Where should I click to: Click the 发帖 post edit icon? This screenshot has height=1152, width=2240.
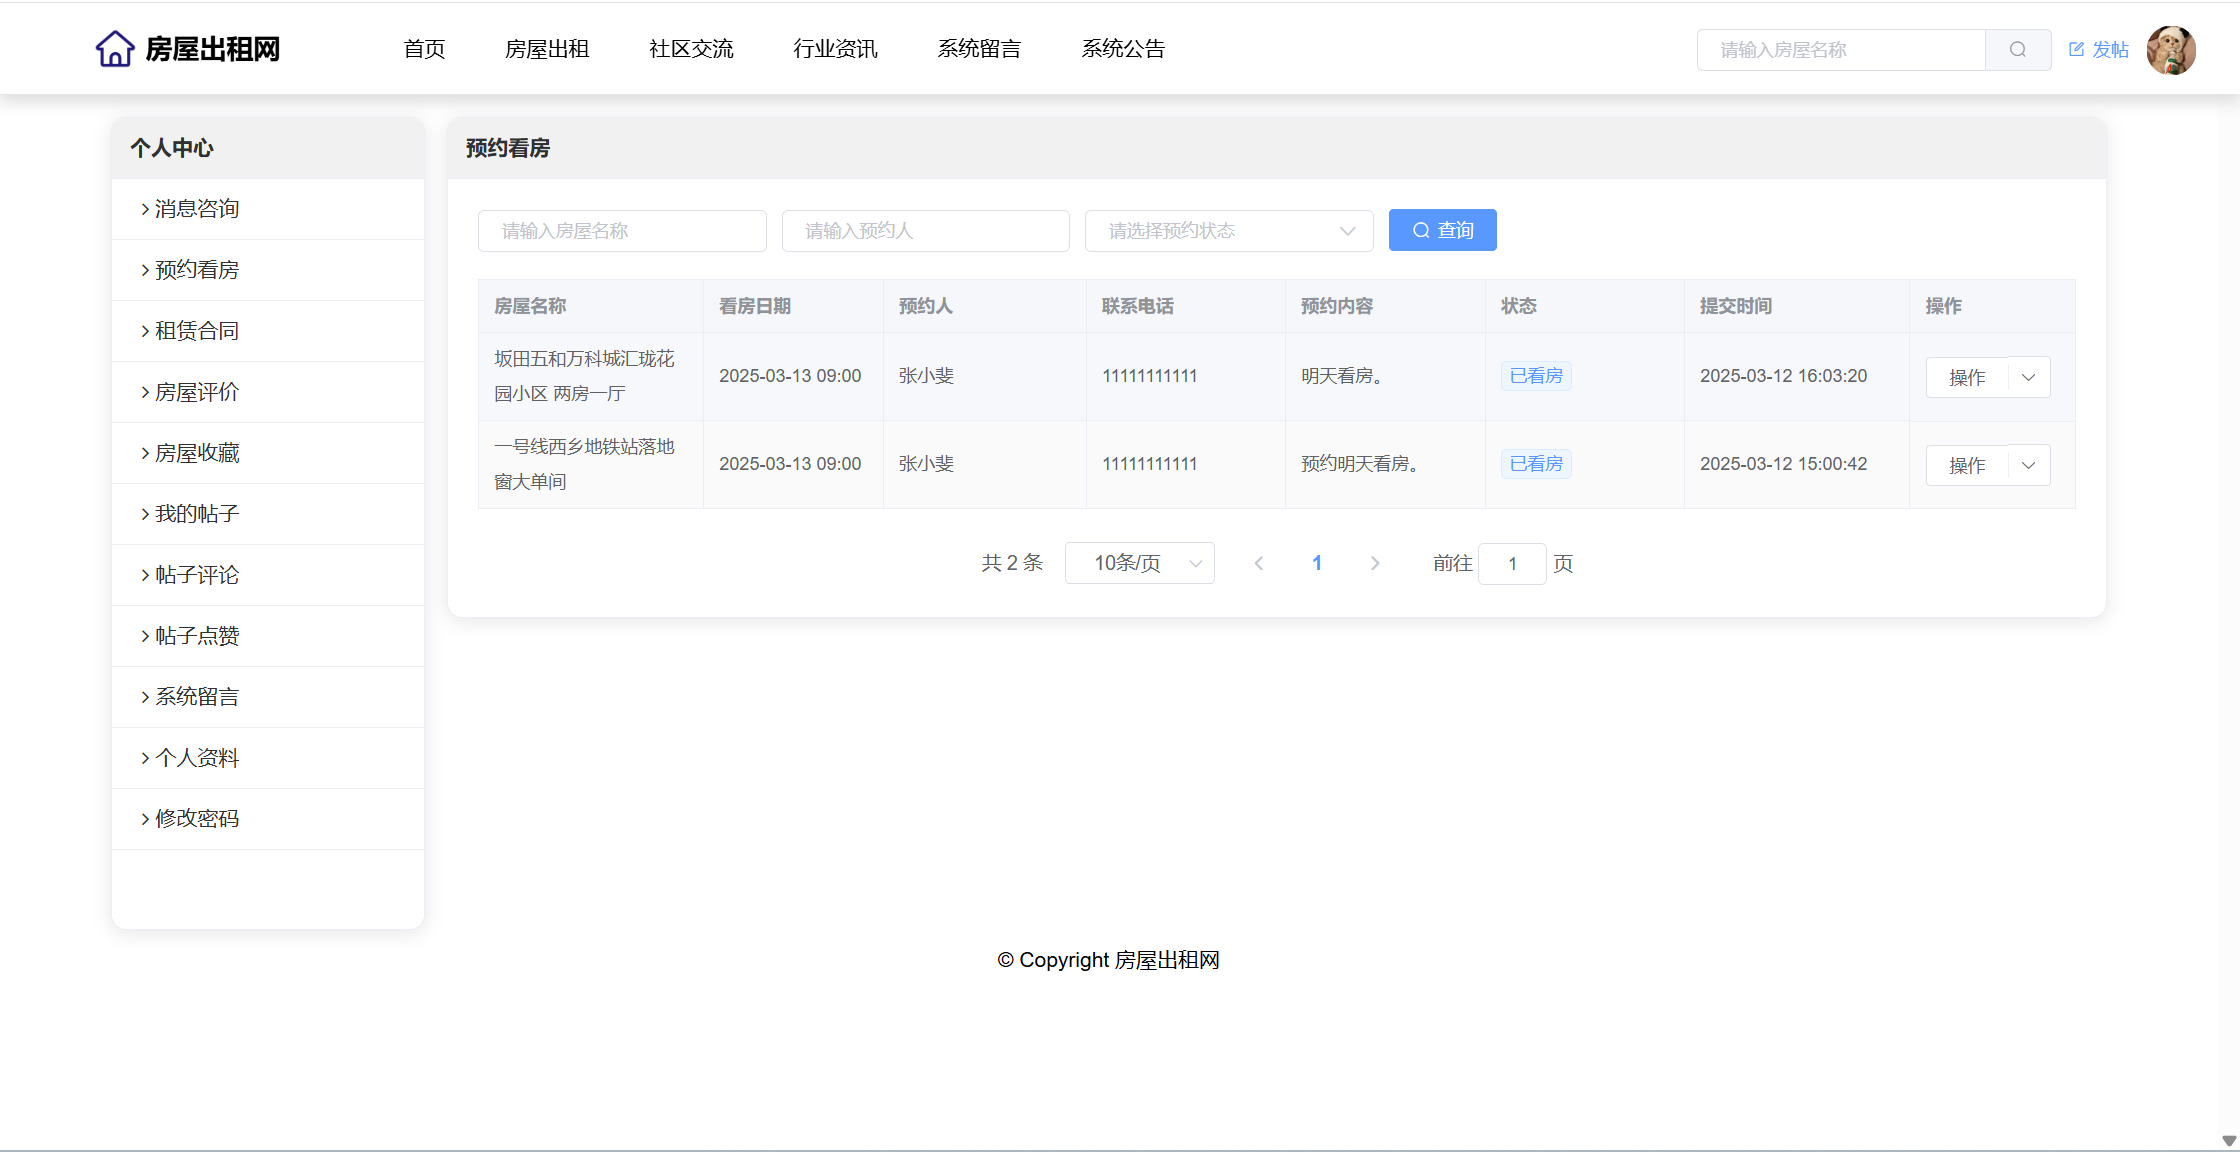[x=2076, y=49]
